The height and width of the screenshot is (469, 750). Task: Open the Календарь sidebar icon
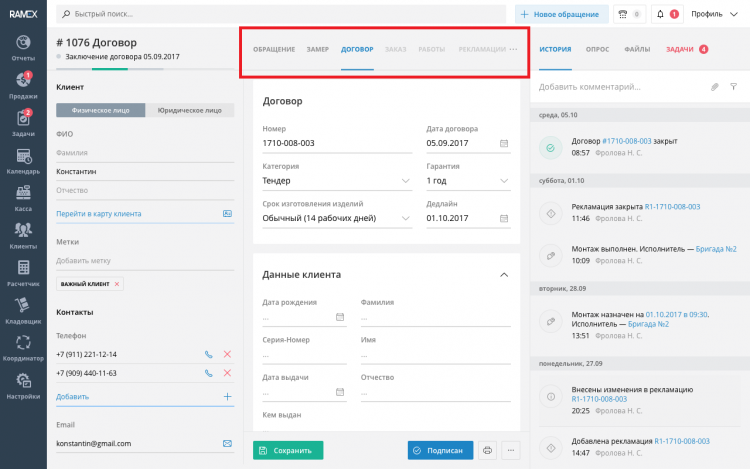coord(22,160)
